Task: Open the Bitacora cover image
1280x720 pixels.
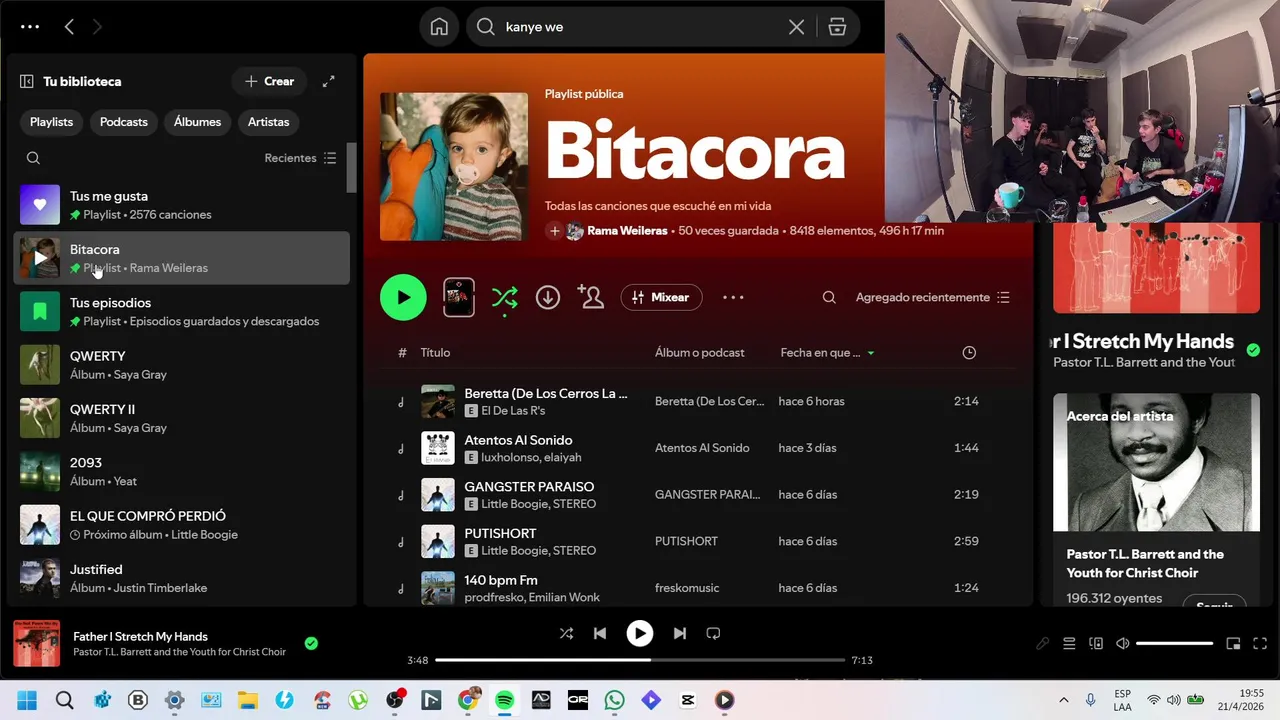Action: pos(454,166)
